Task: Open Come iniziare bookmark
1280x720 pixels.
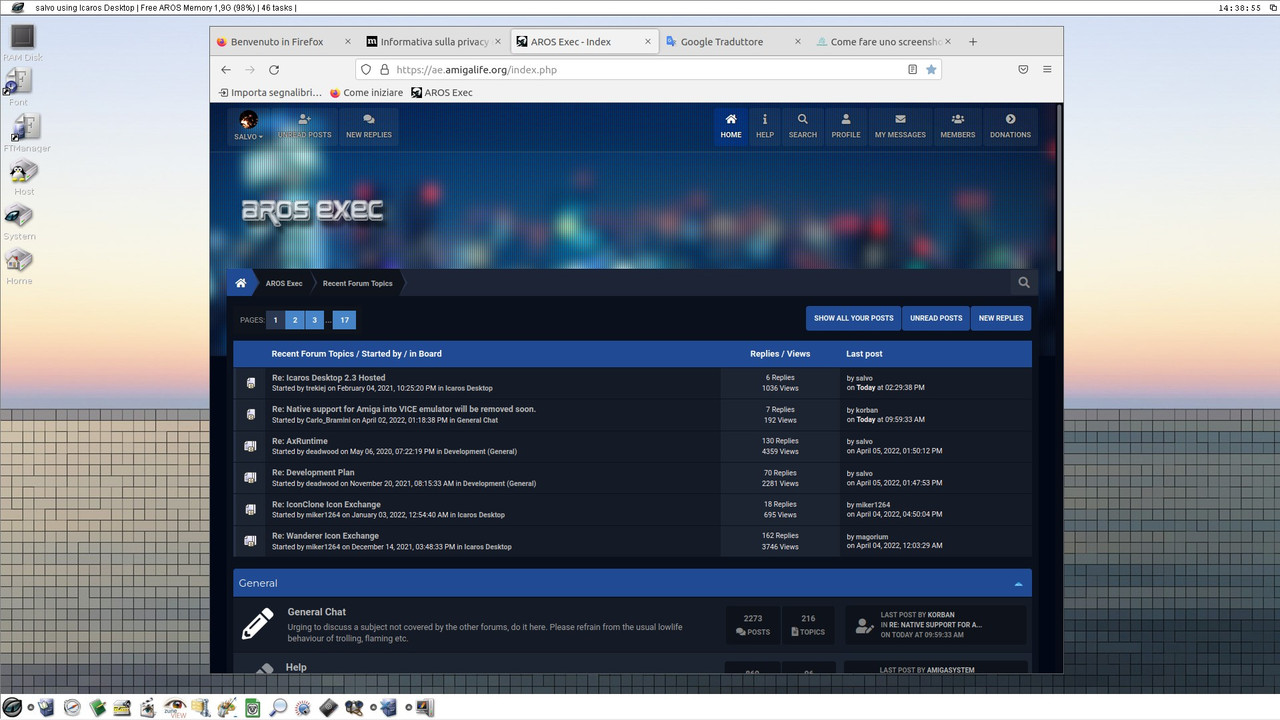Action: 366,92
